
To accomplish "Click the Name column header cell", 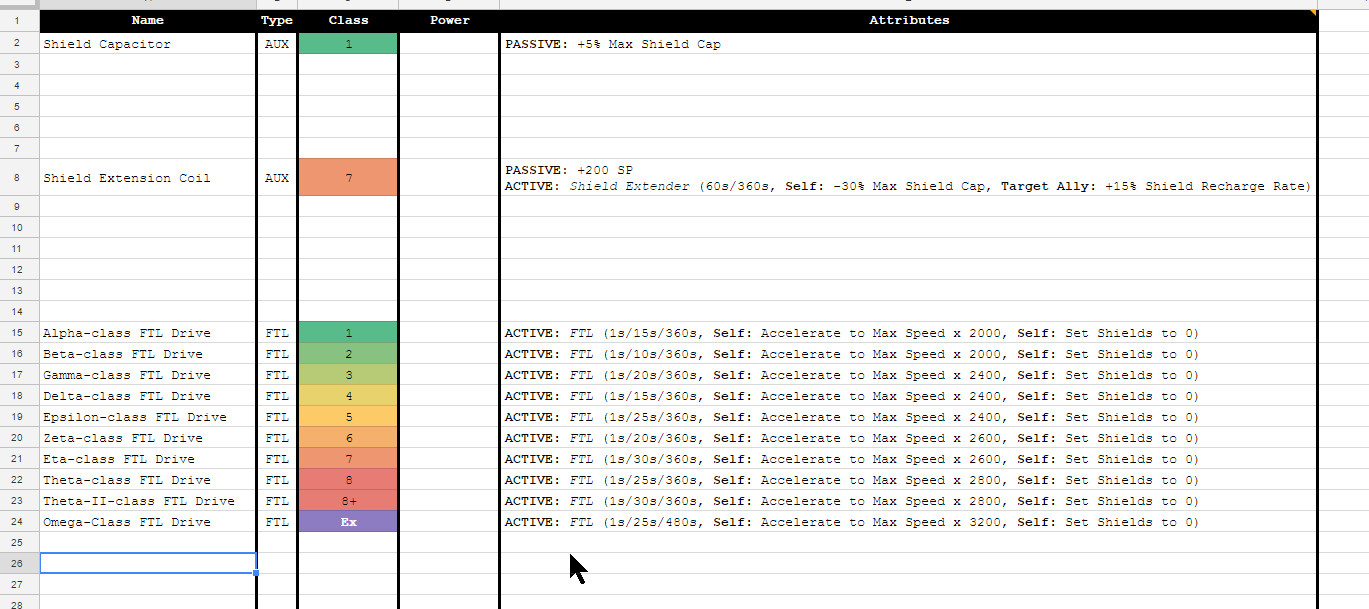I will (147, 20).
